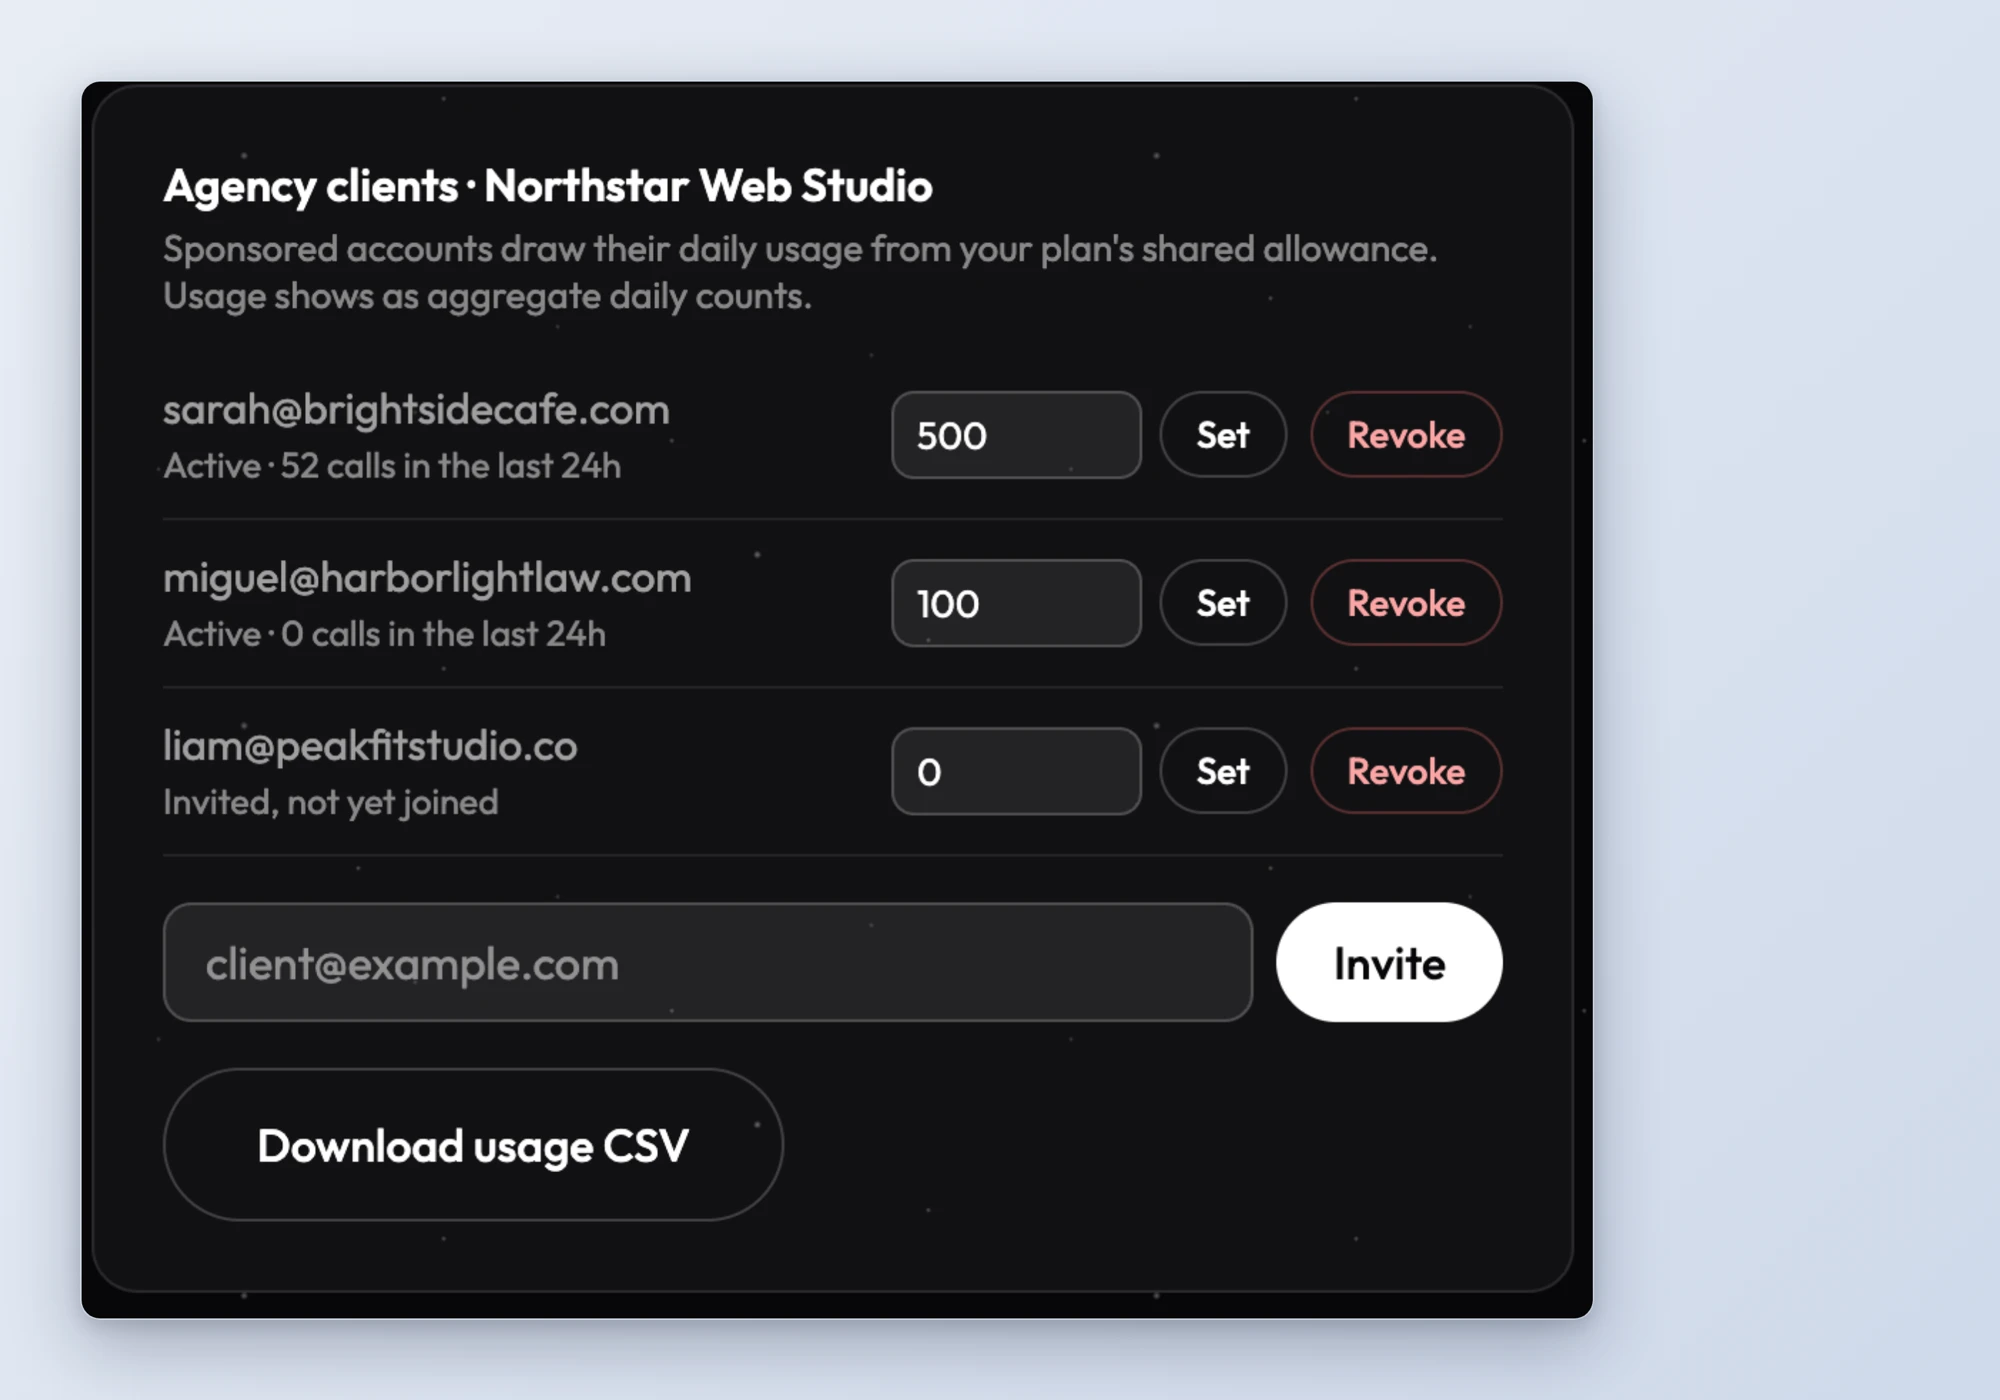The image size is (2000, 1400).
Task: Click the sponsored accounts description text
Action: 800,272
